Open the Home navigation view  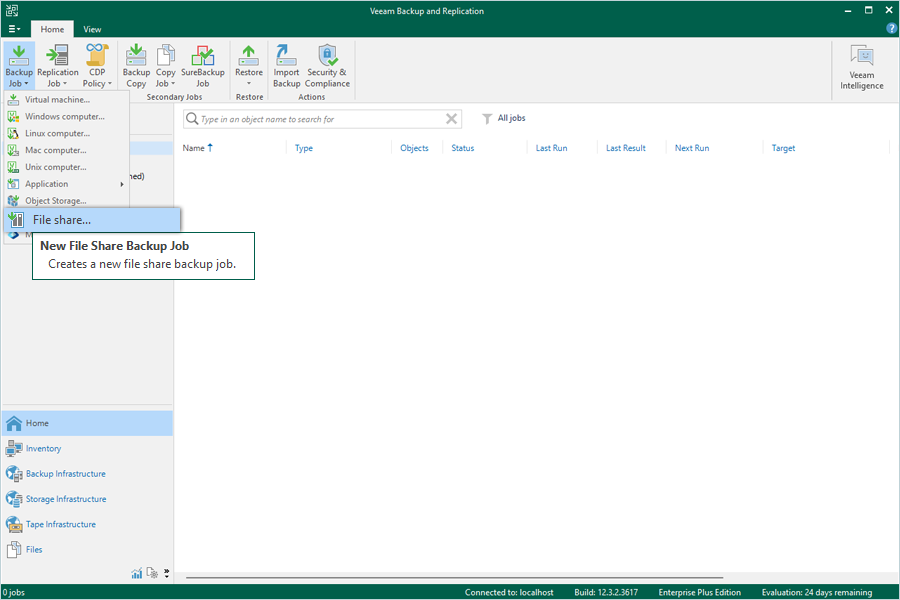[x=87, y=423]
